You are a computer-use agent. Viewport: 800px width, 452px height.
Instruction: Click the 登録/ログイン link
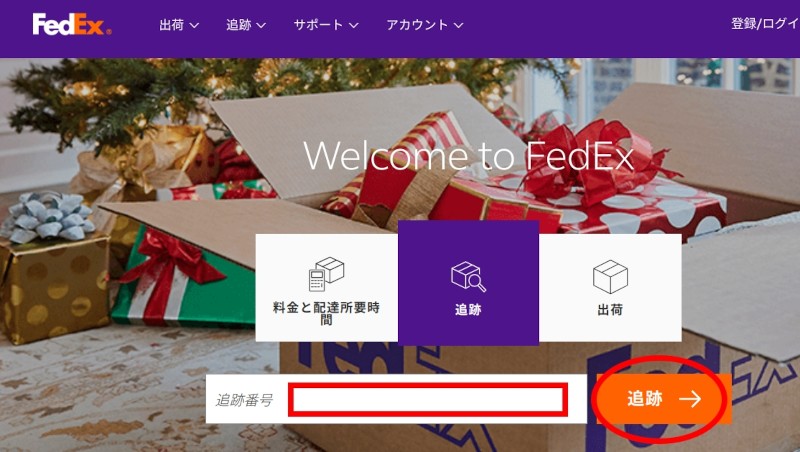coord(765,24)
